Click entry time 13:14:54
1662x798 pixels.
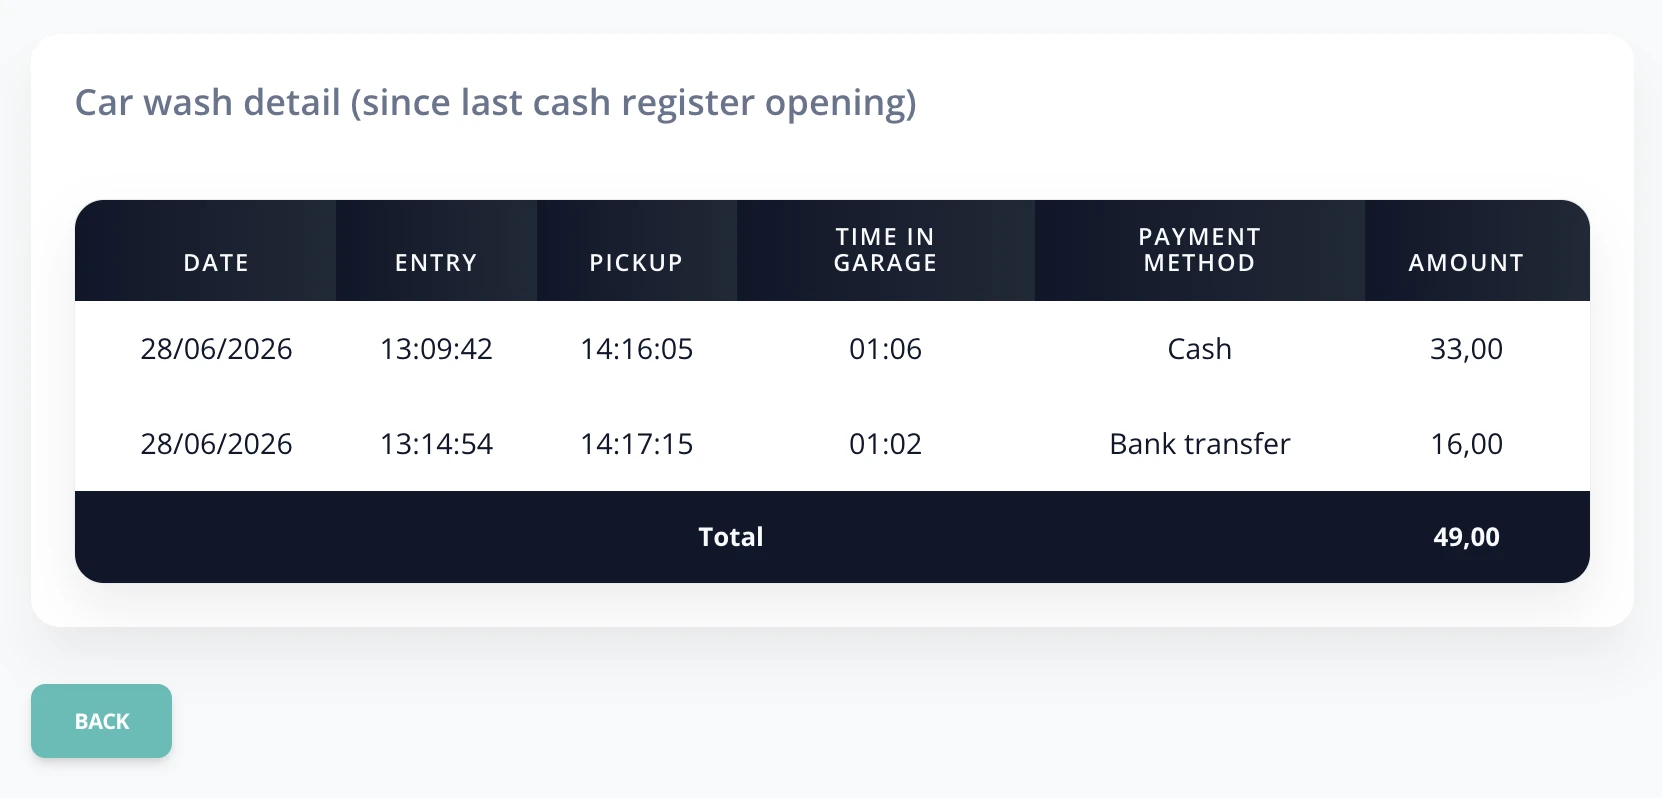(x=436, y=444)
